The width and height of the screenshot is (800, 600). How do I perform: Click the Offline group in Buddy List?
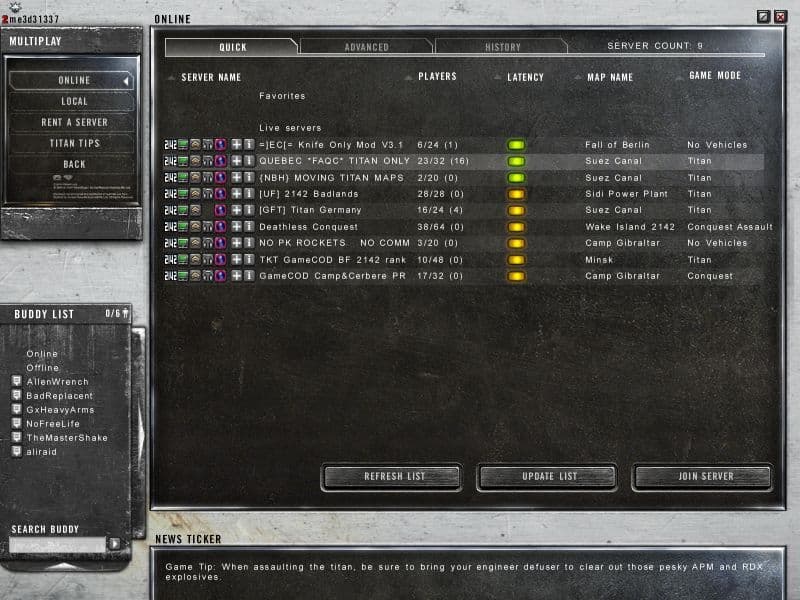[x=43, y=367]
